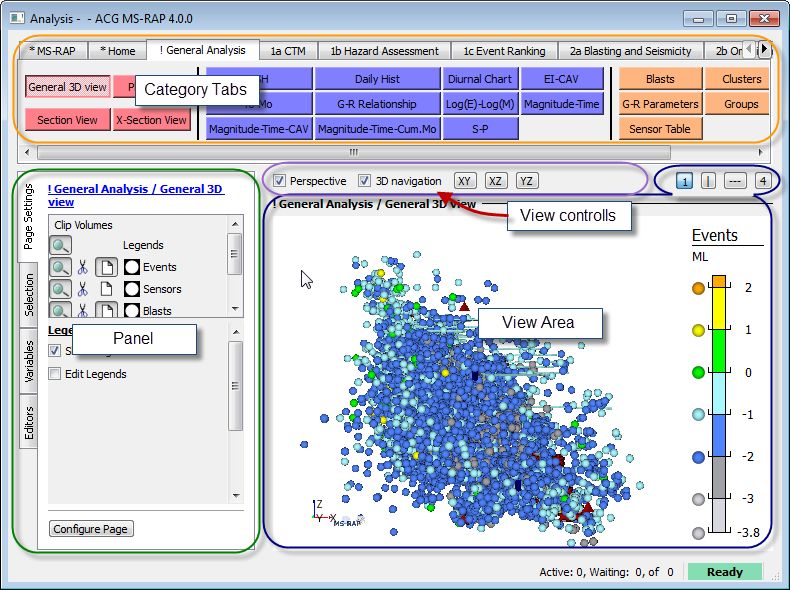Click the yellow segment of ML color bar

[719, 308]
